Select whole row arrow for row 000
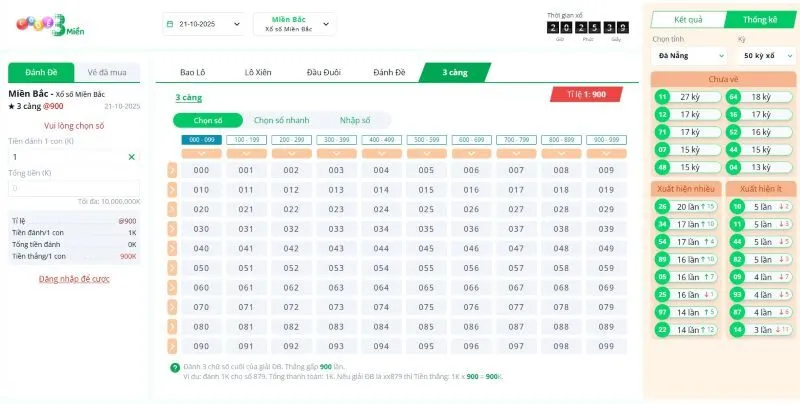The image size is (800, 404). point(172,170)
